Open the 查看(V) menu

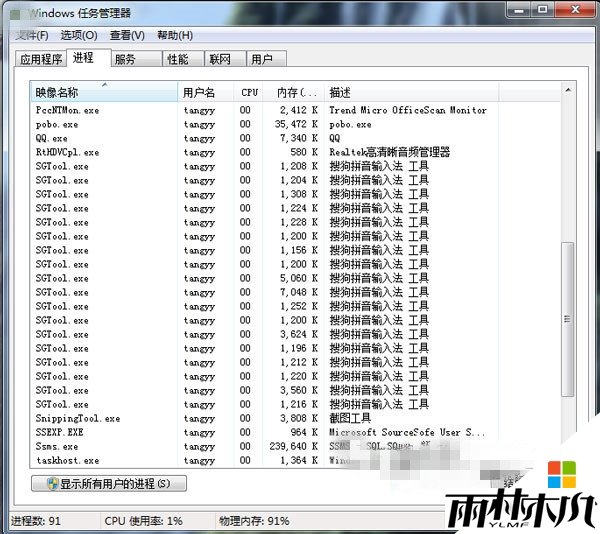(x=127, y=36)
